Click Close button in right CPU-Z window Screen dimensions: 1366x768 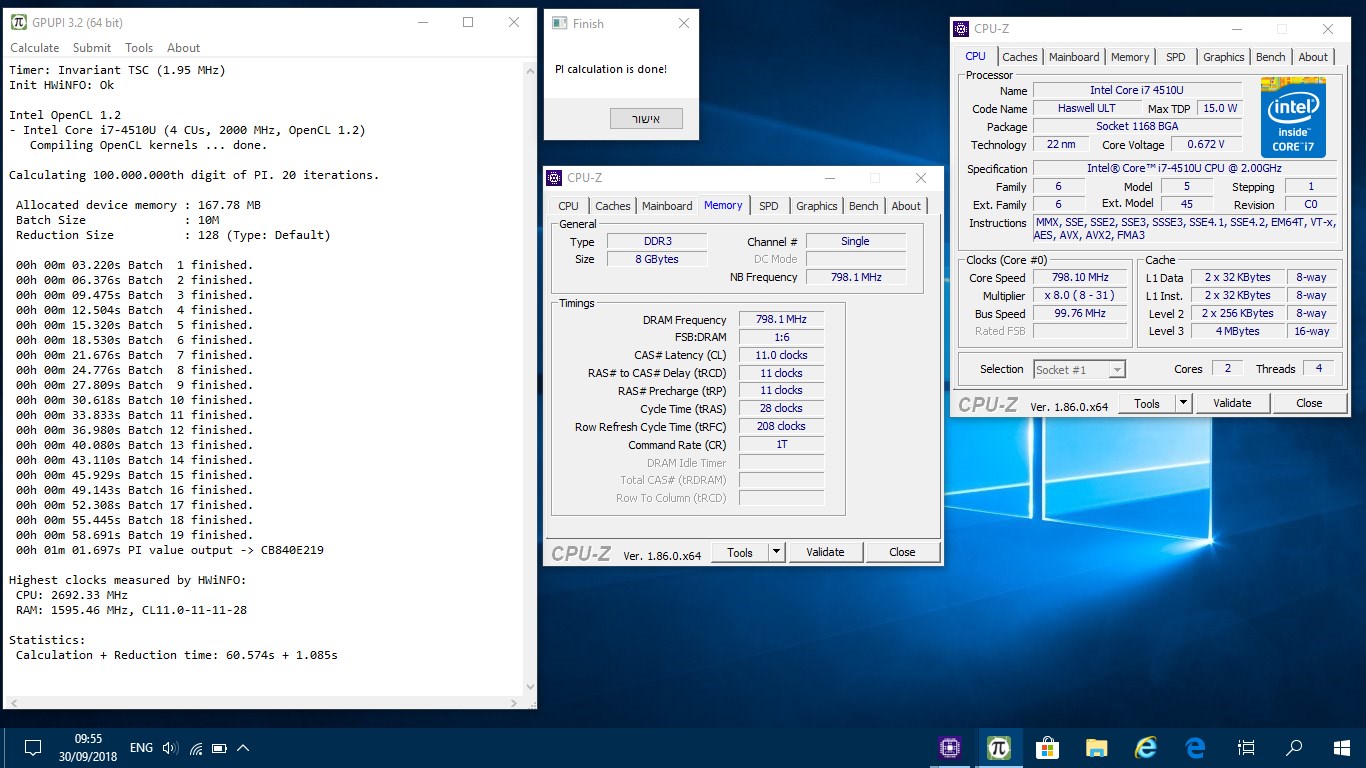click(x=1309, y=403)
